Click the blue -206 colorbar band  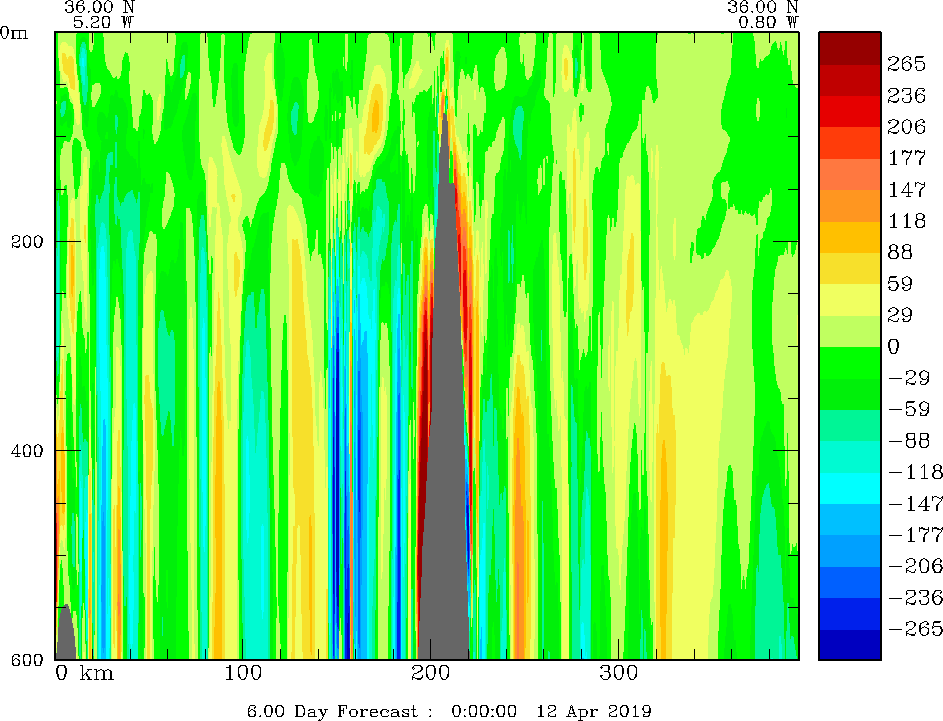pyautogui.click(x=850, y=551)
